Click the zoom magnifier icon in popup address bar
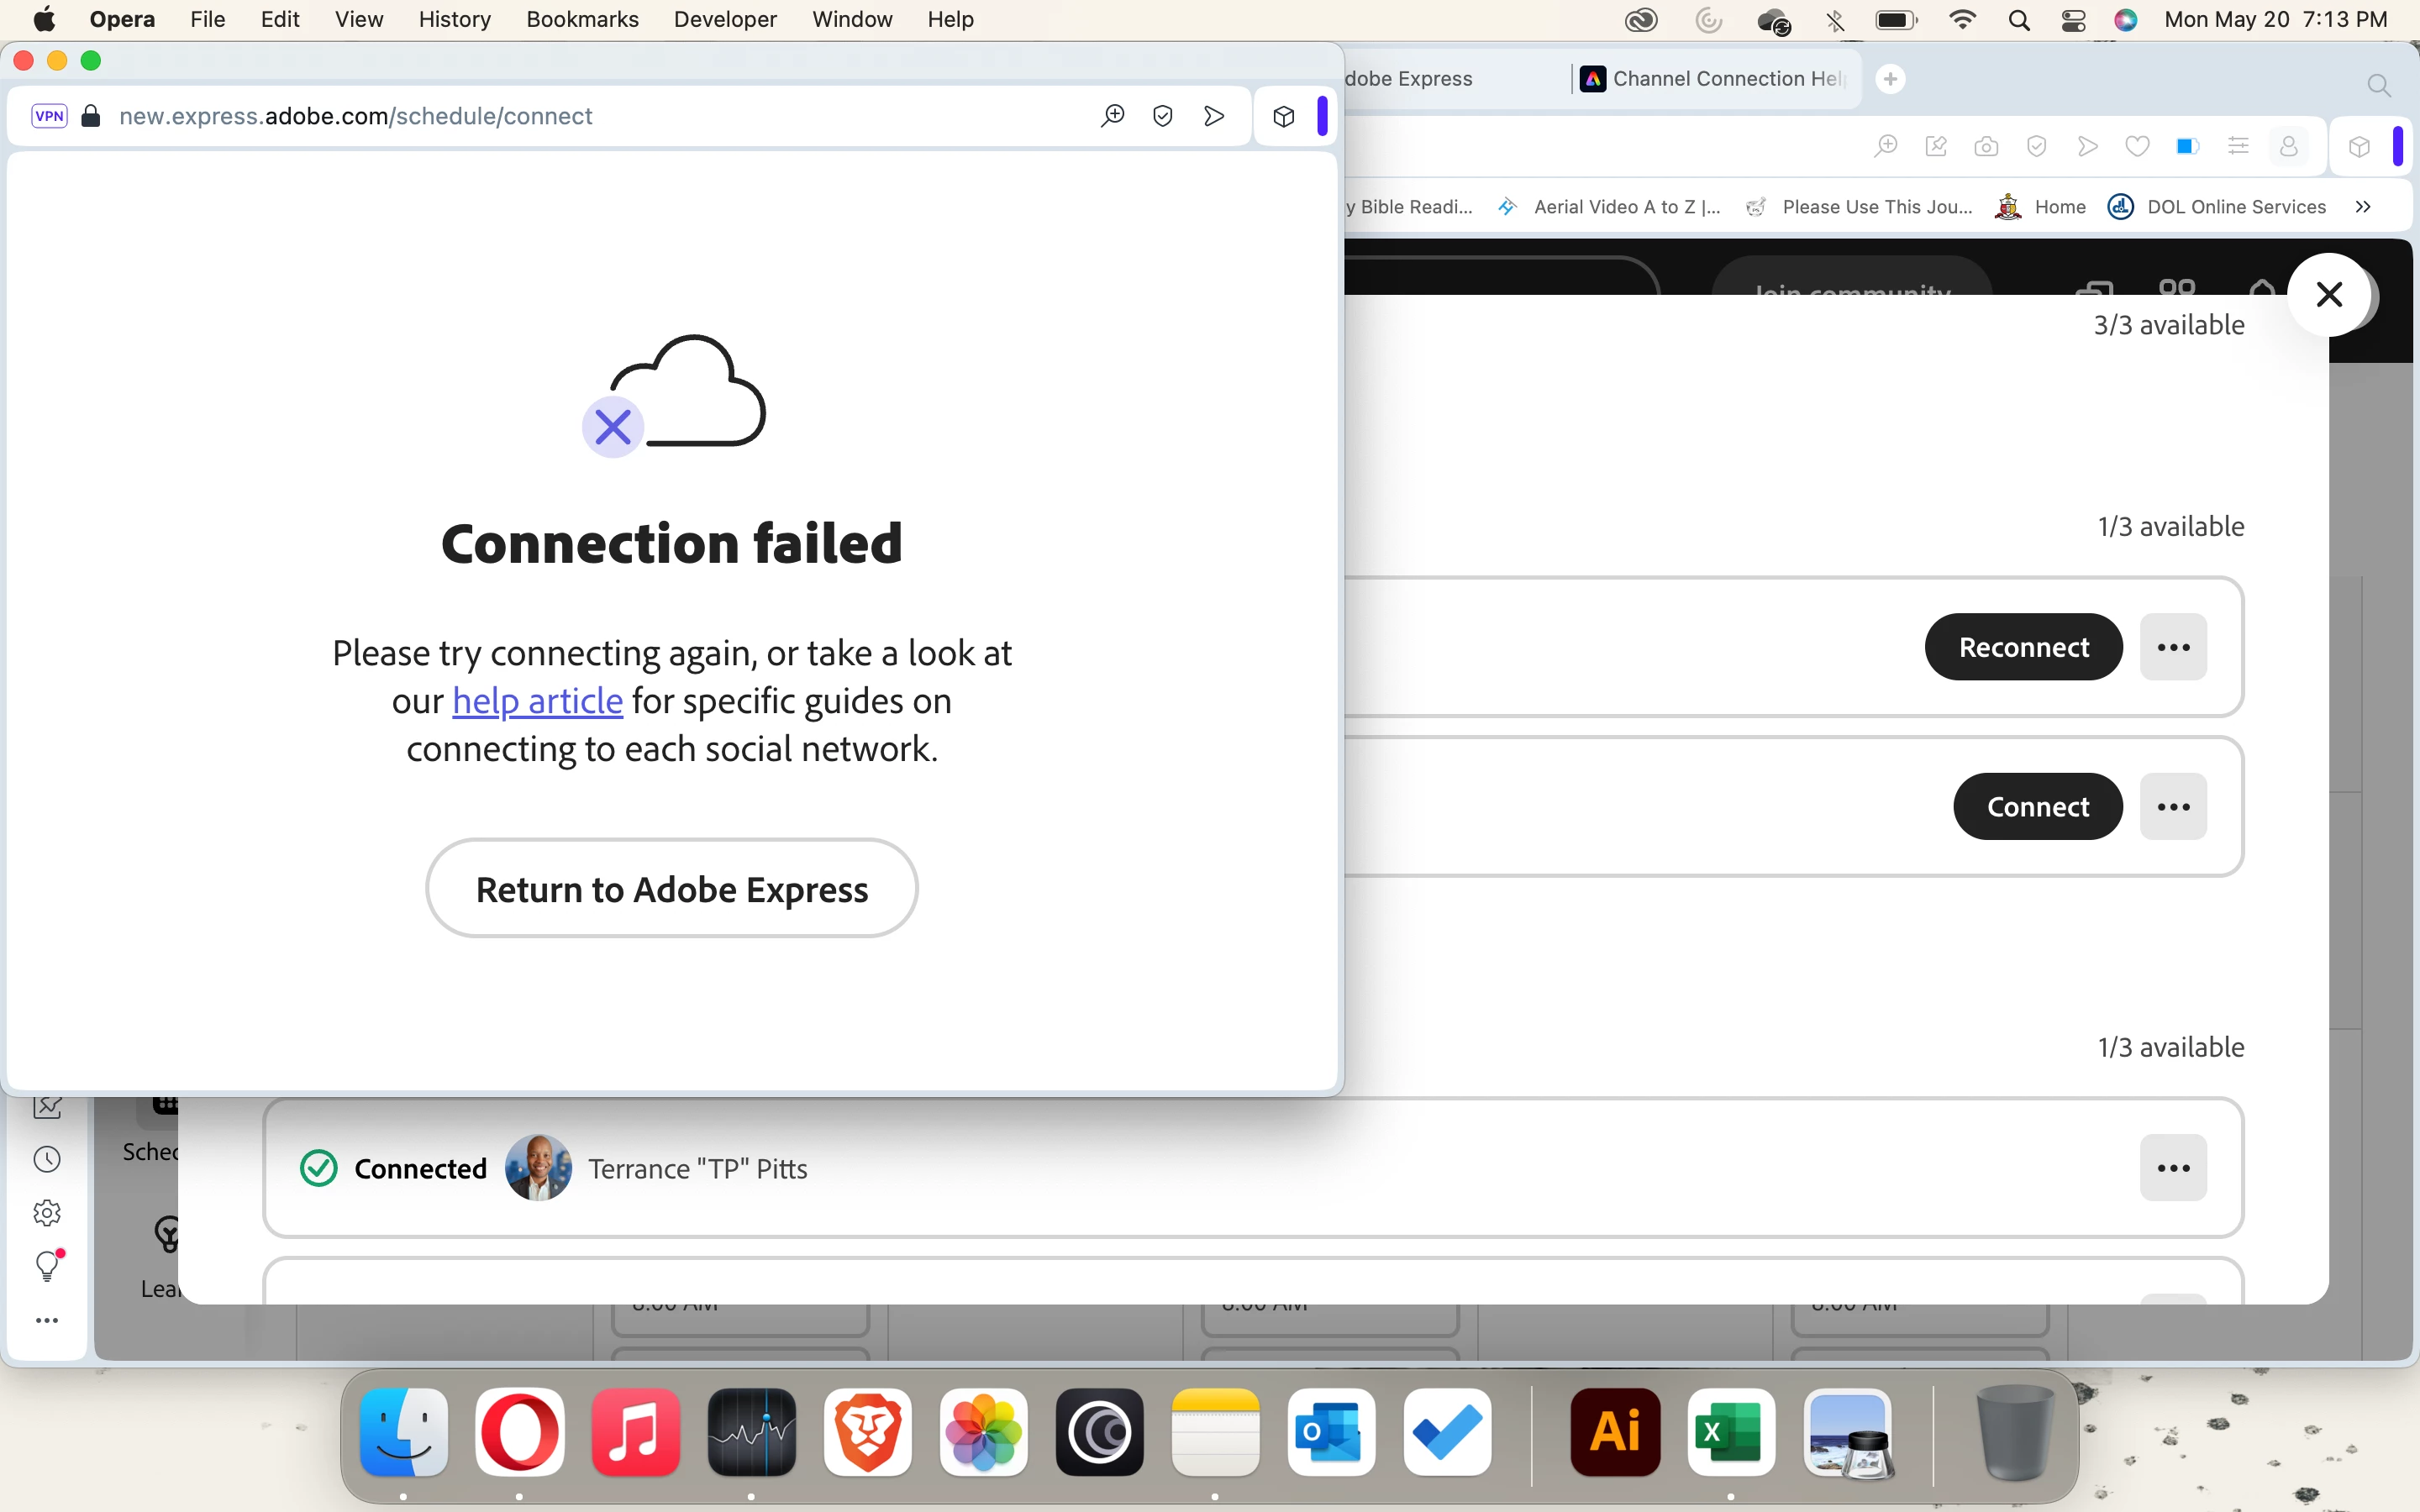The height and width of the screenshot is (1512, 2420). click(x=1112, y=116)
